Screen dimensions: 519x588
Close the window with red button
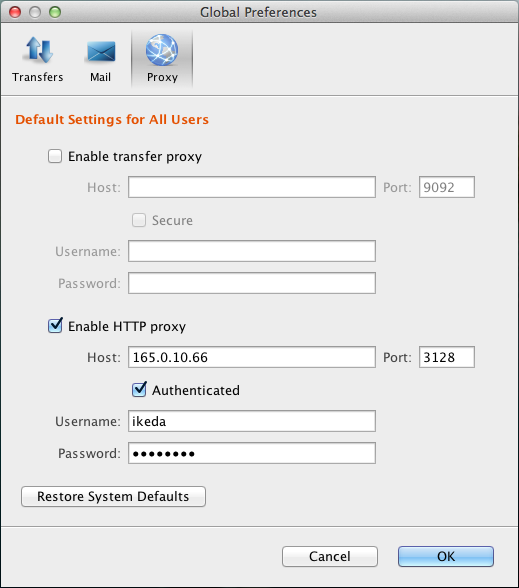coord(15,12)
